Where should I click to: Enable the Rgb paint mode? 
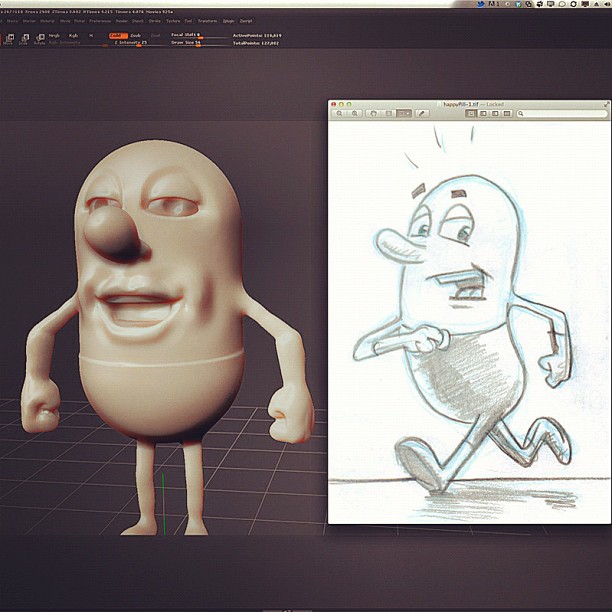click(x=73, y=36)
